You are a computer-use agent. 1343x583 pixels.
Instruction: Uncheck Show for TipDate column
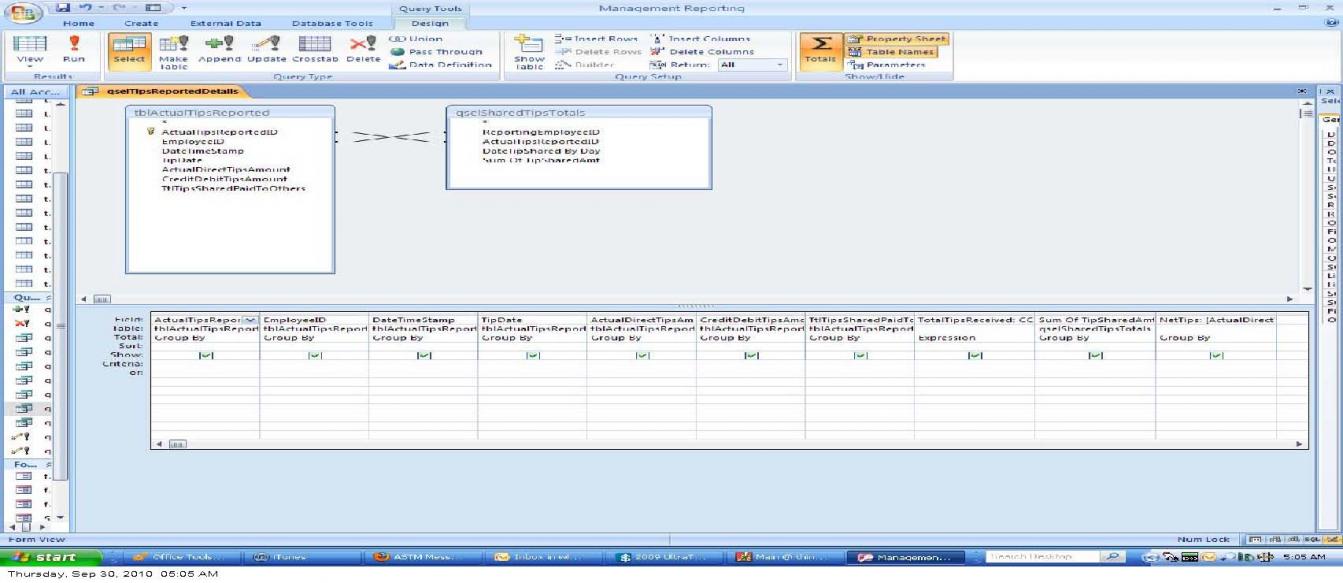[x=532, y=355]
